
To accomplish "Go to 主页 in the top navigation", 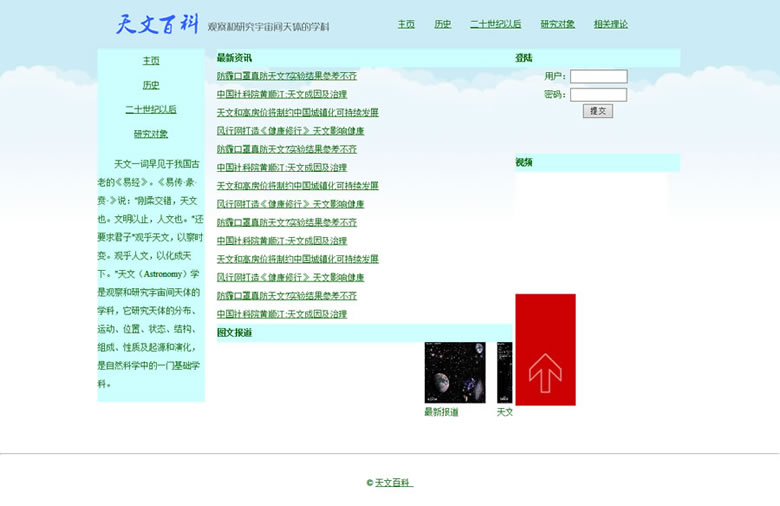I will point(406,24).
